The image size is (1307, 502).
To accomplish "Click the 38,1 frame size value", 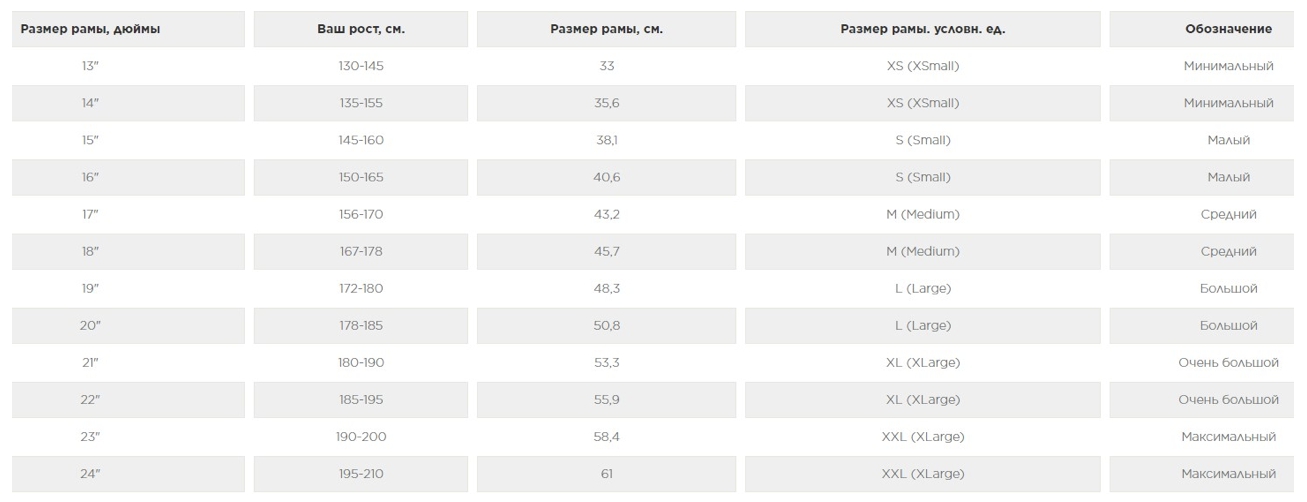I will click(x=606, y=140).
